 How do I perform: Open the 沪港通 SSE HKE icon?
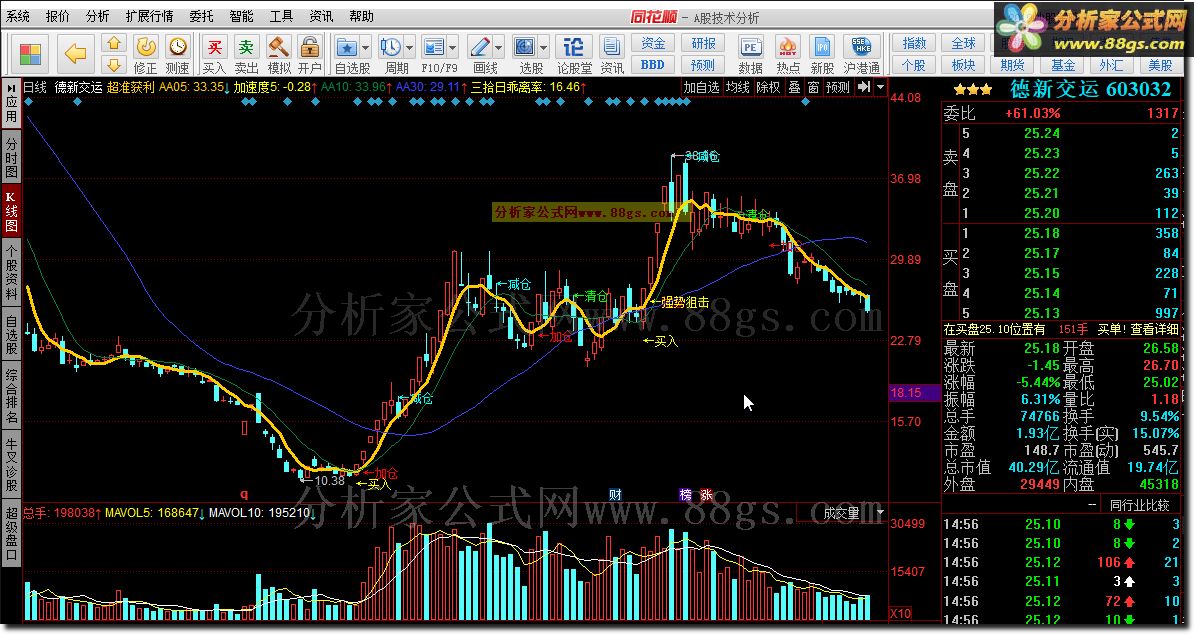click(861, 47)
